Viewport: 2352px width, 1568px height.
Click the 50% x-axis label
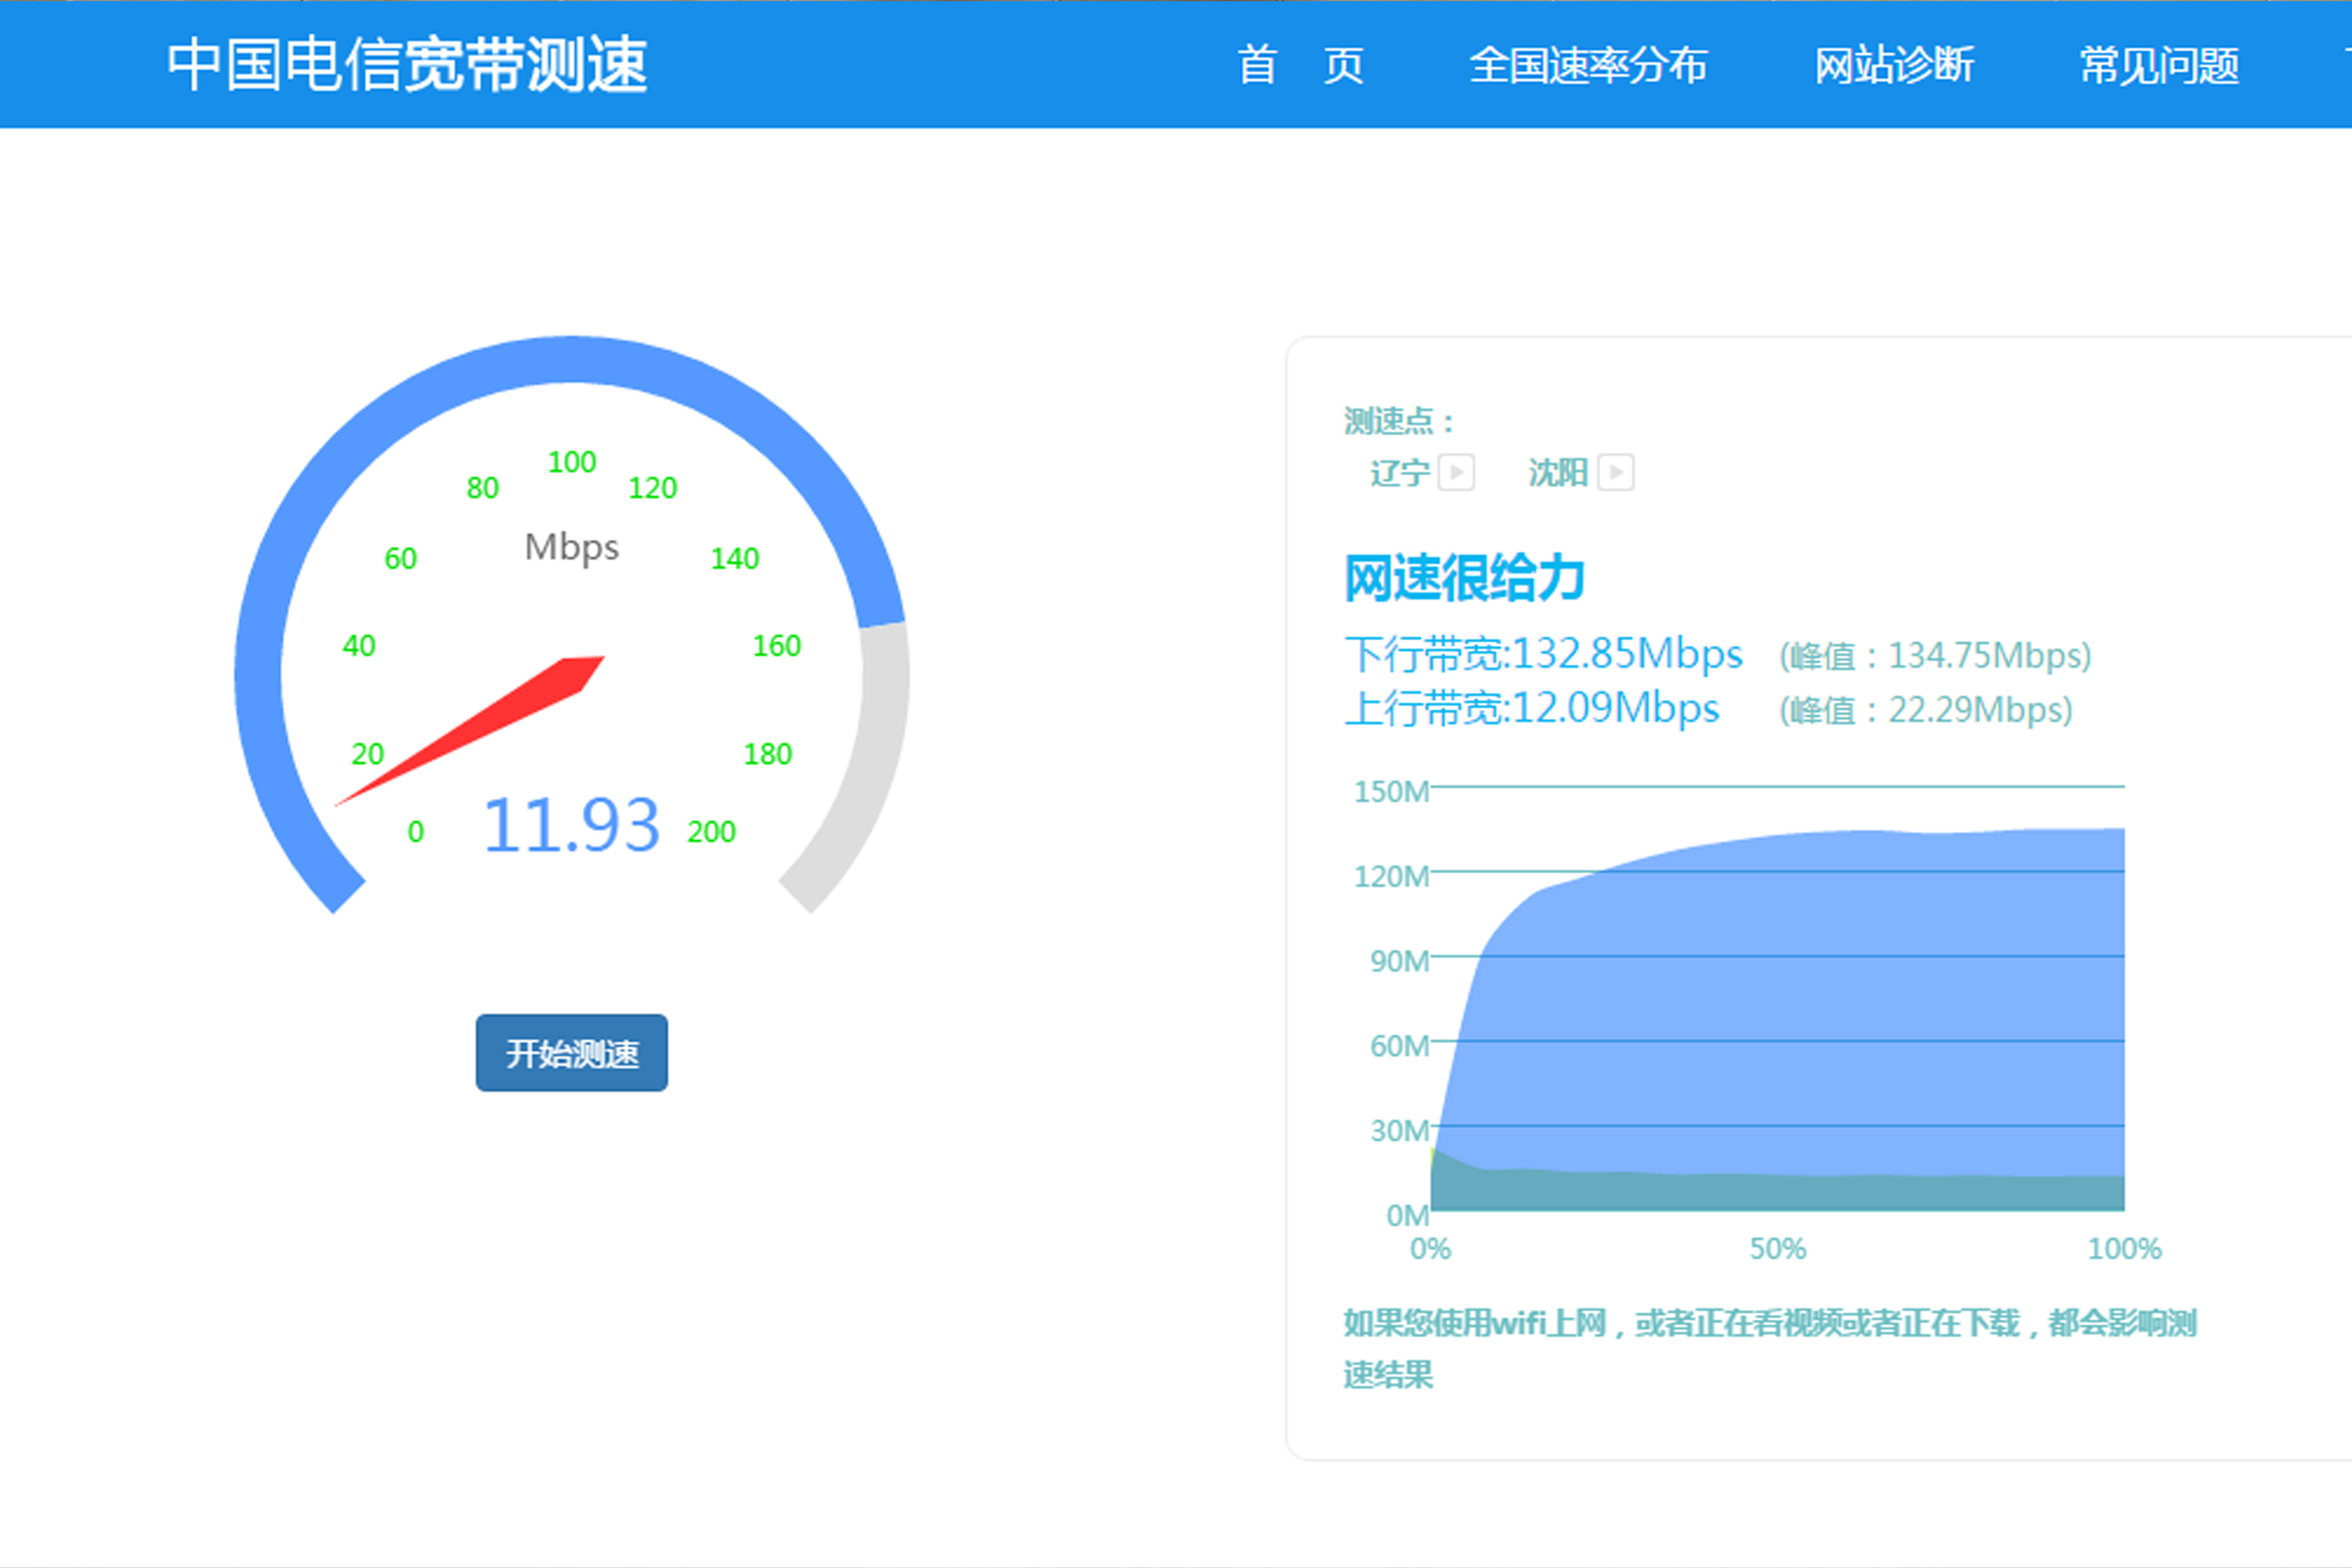(x=1778, y=1249)
